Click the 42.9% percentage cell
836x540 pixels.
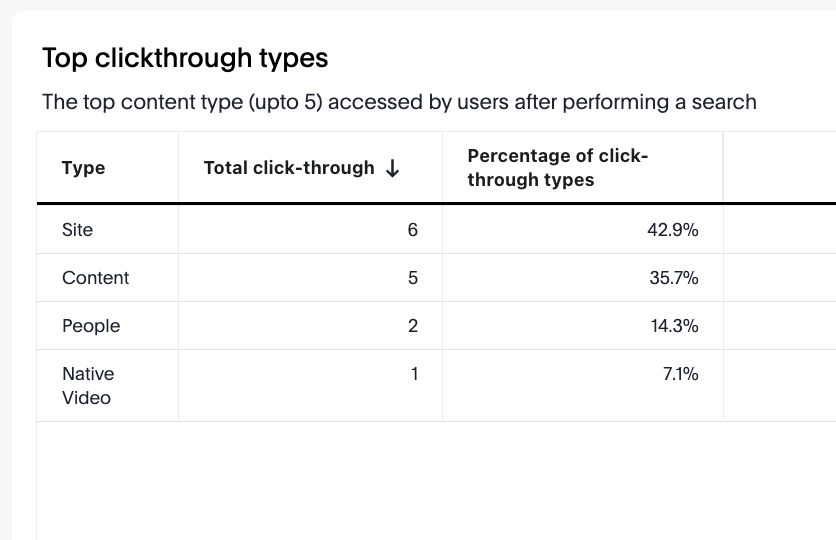(x=673, y=230)
